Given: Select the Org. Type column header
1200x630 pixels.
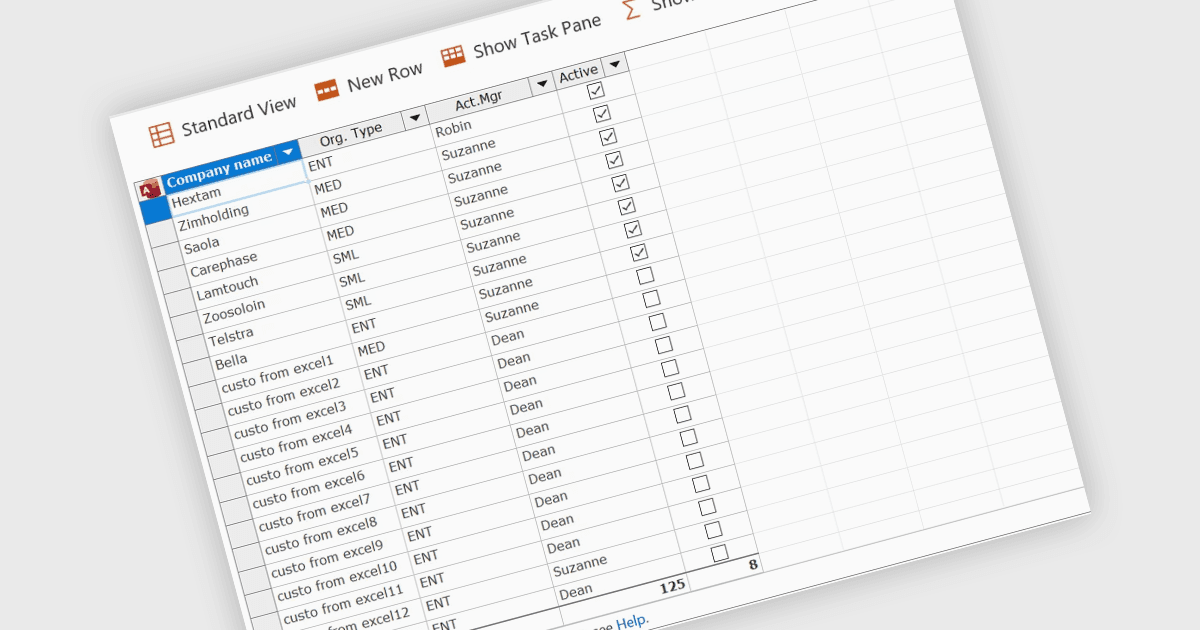Looking at the screenshot, I should 364,132.
